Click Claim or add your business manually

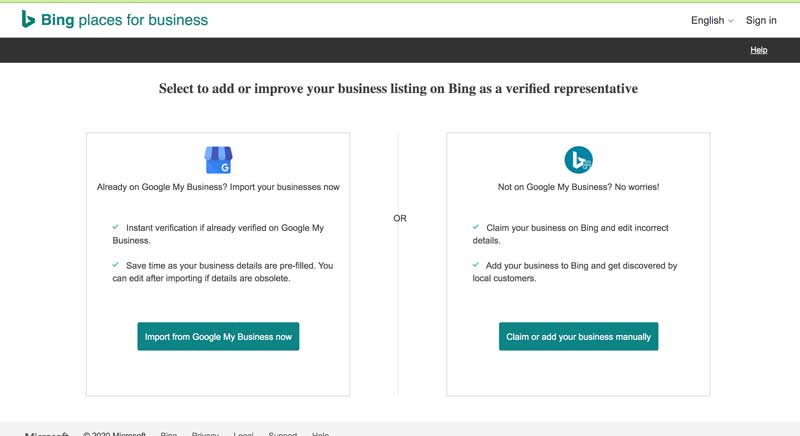point(579,337)
